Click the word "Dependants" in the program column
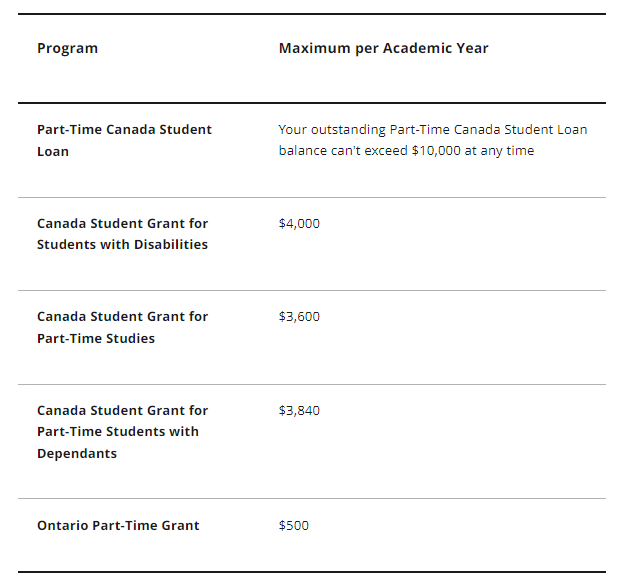621x587 pixels. coord(77,454)
